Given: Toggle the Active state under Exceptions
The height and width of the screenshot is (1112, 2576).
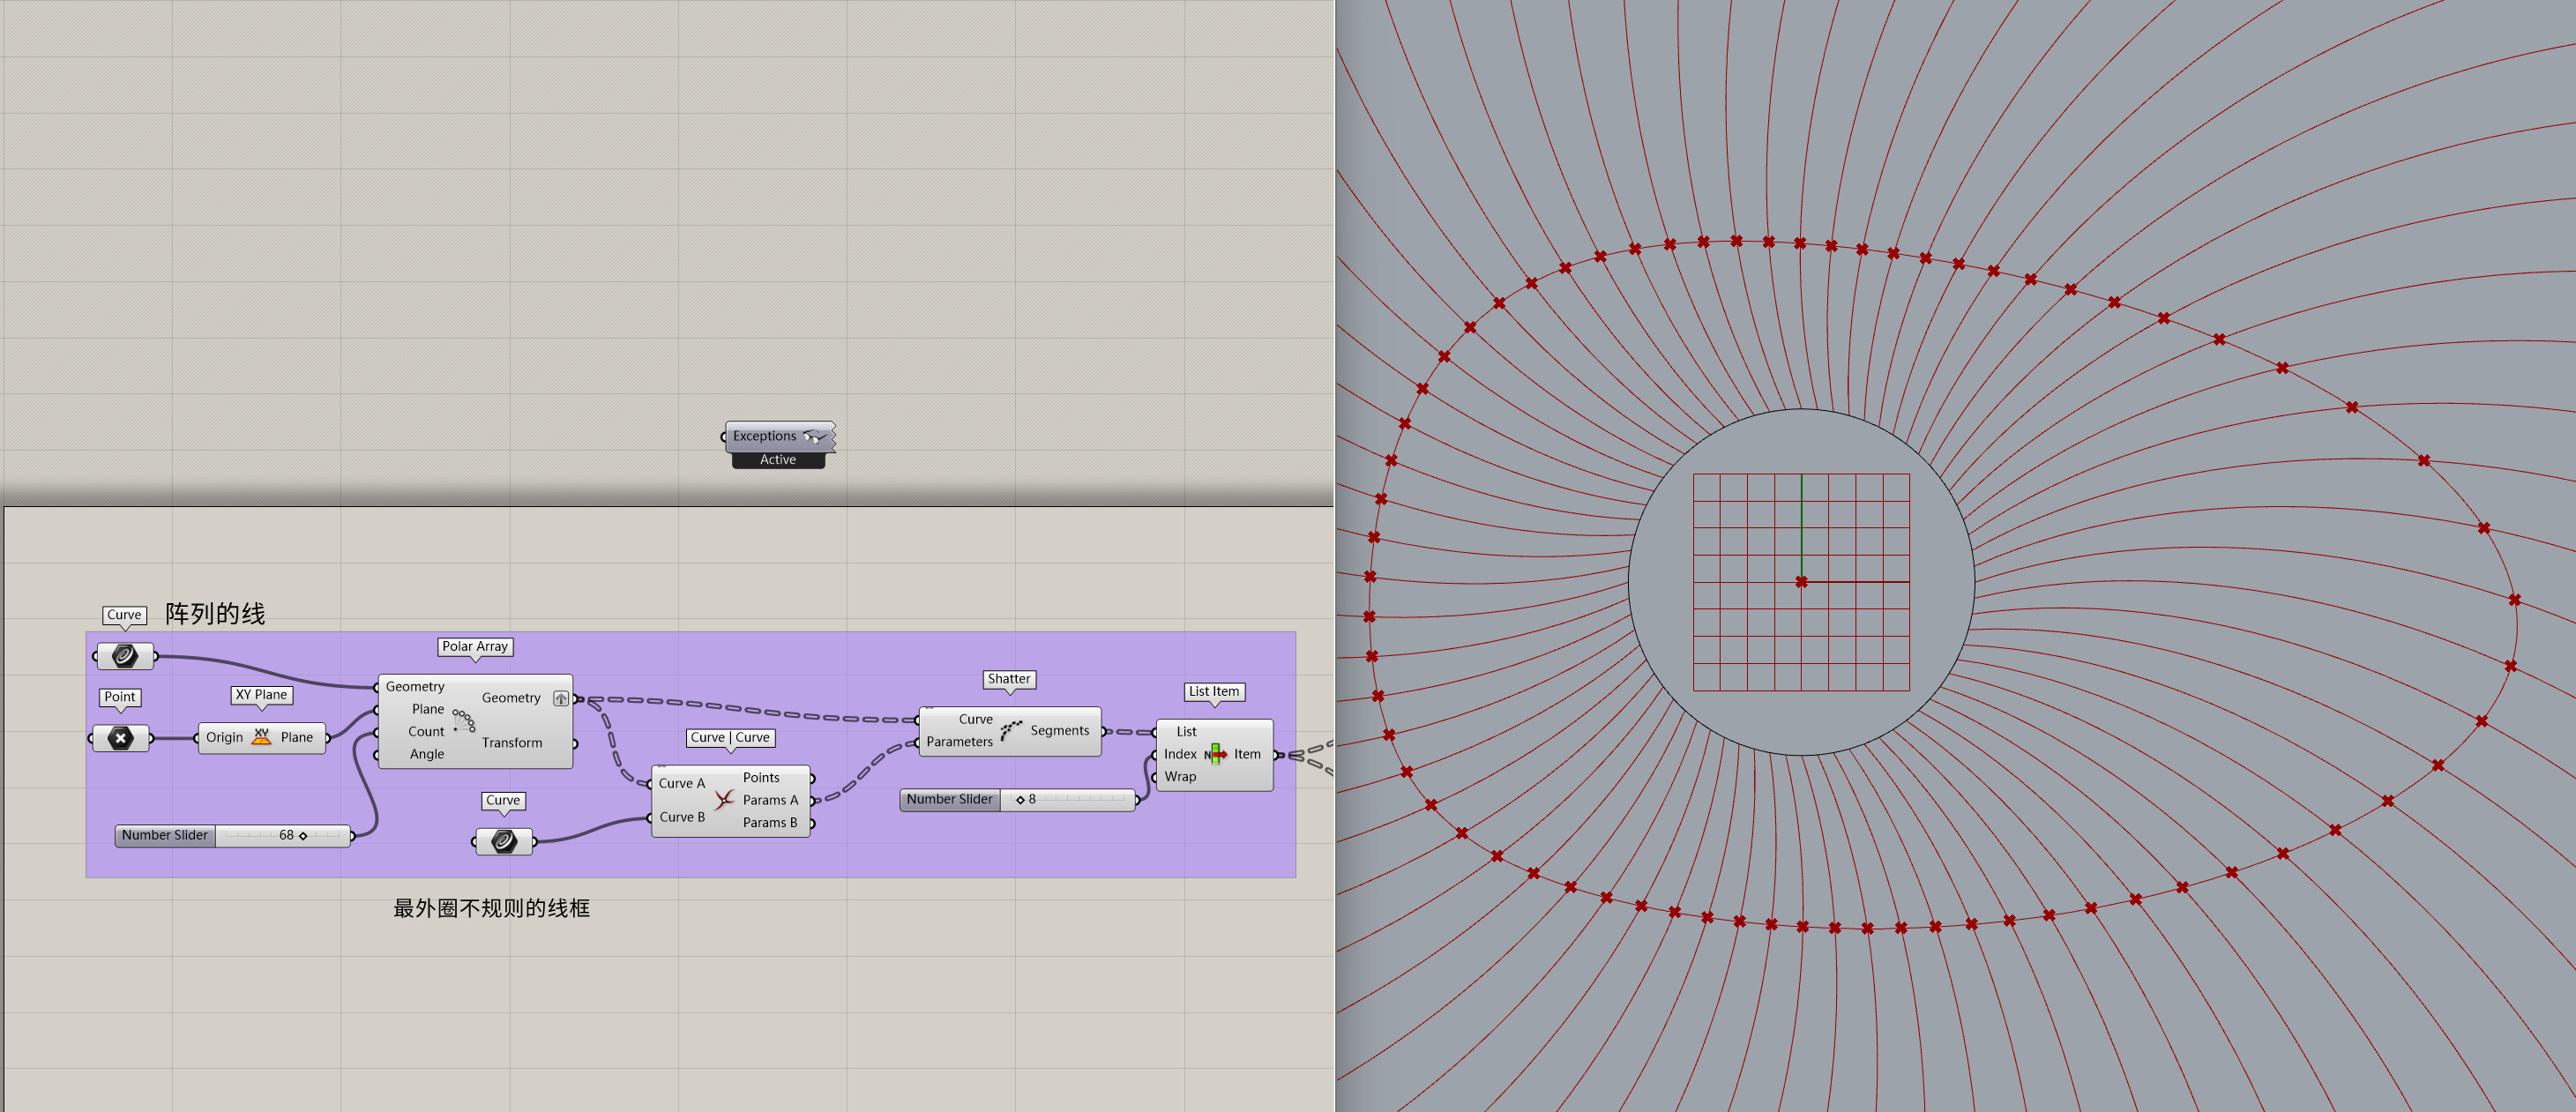Looking at the screenshot, I should [777, 460].
